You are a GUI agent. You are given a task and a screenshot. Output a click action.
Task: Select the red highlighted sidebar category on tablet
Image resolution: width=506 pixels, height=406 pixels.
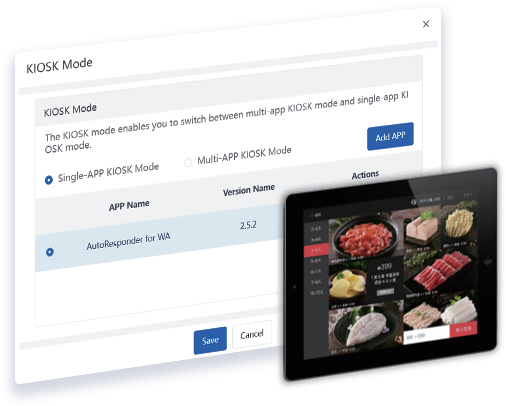coord(316,250)
